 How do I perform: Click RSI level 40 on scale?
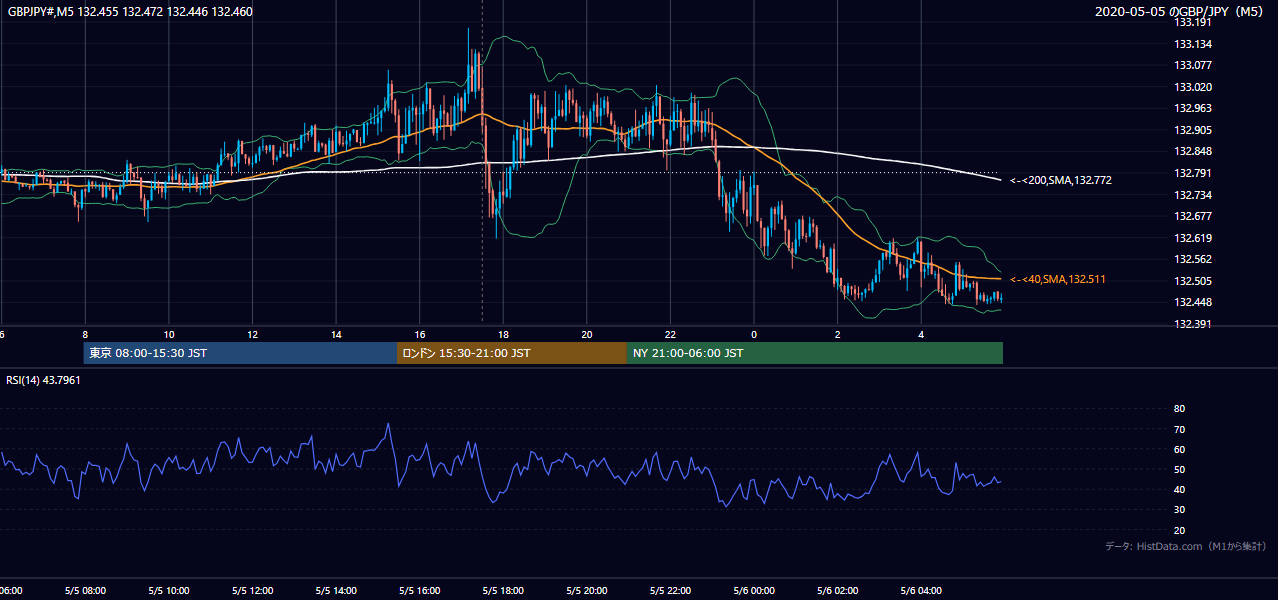[1179, 490]
